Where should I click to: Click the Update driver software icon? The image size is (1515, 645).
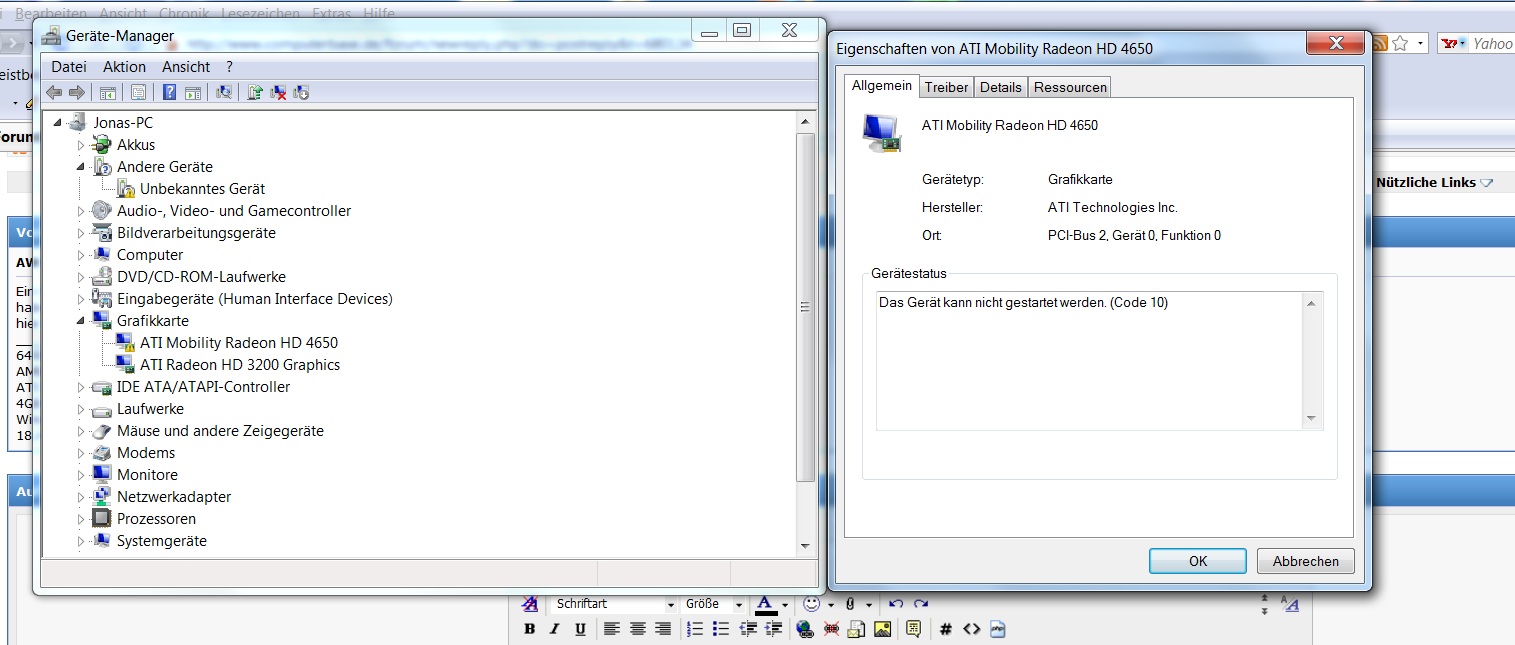[x=255, y=92]
